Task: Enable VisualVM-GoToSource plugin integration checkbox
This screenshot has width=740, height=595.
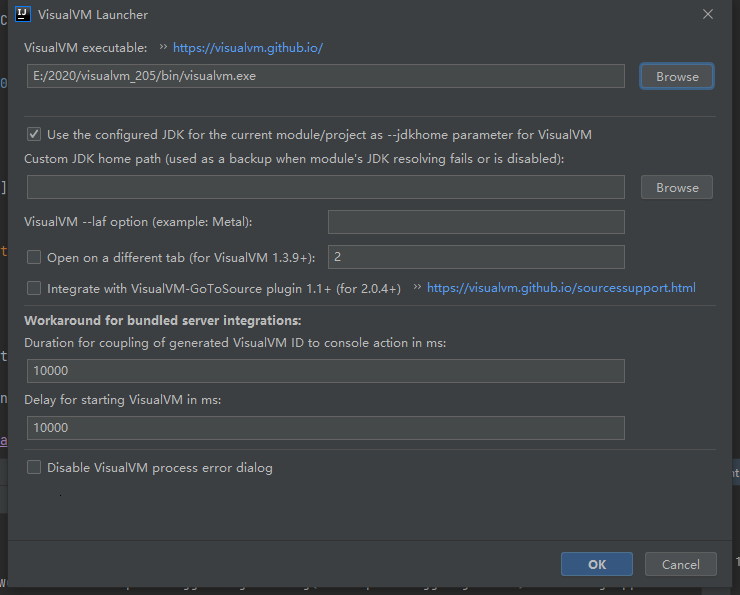Action: 34,288
